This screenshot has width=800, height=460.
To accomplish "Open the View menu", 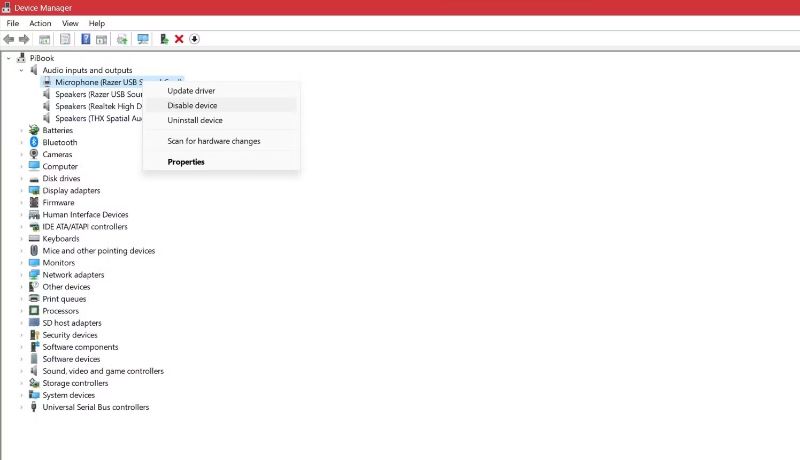I will 70,23.
